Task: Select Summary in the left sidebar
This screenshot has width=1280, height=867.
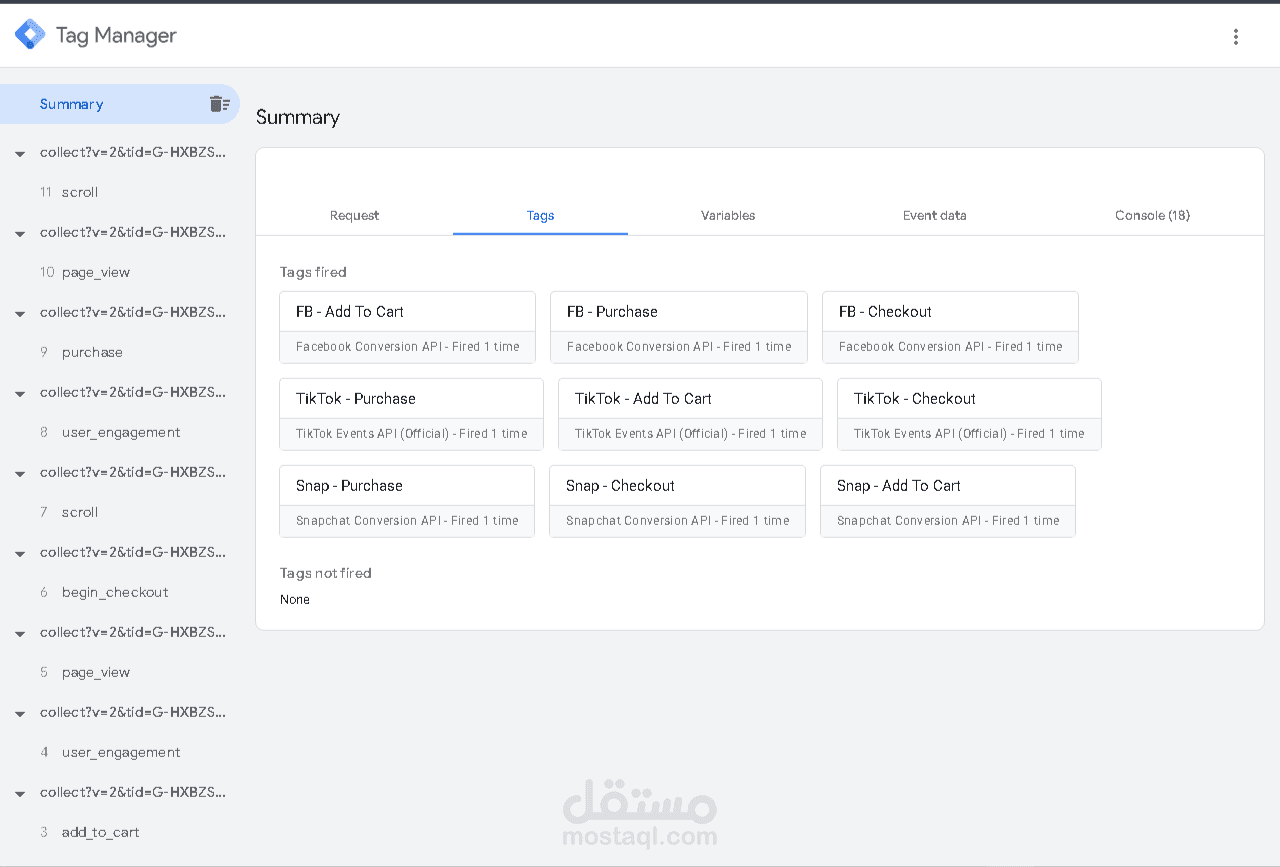Action: click(x=120, y=104)
